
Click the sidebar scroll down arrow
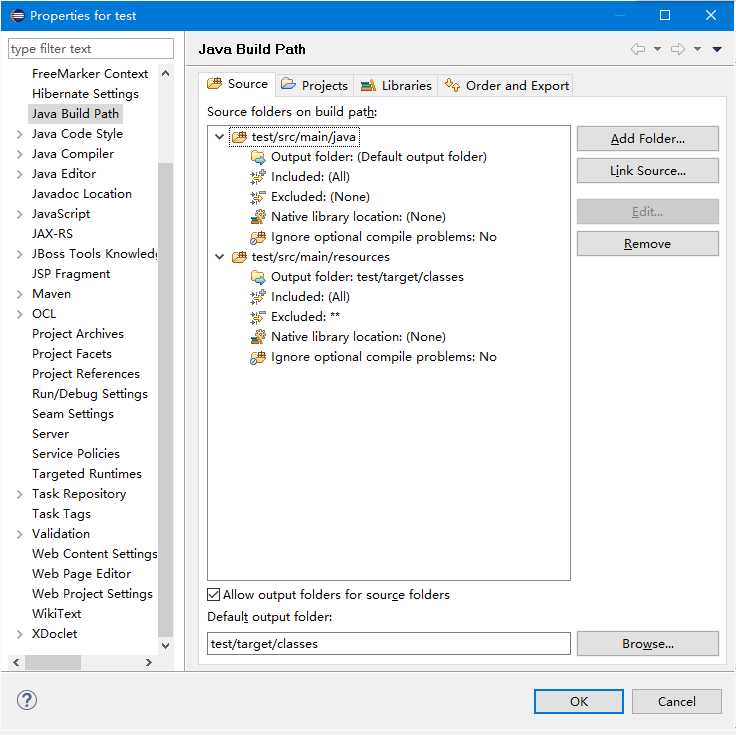pyautogui.click(x=165, y=646)
